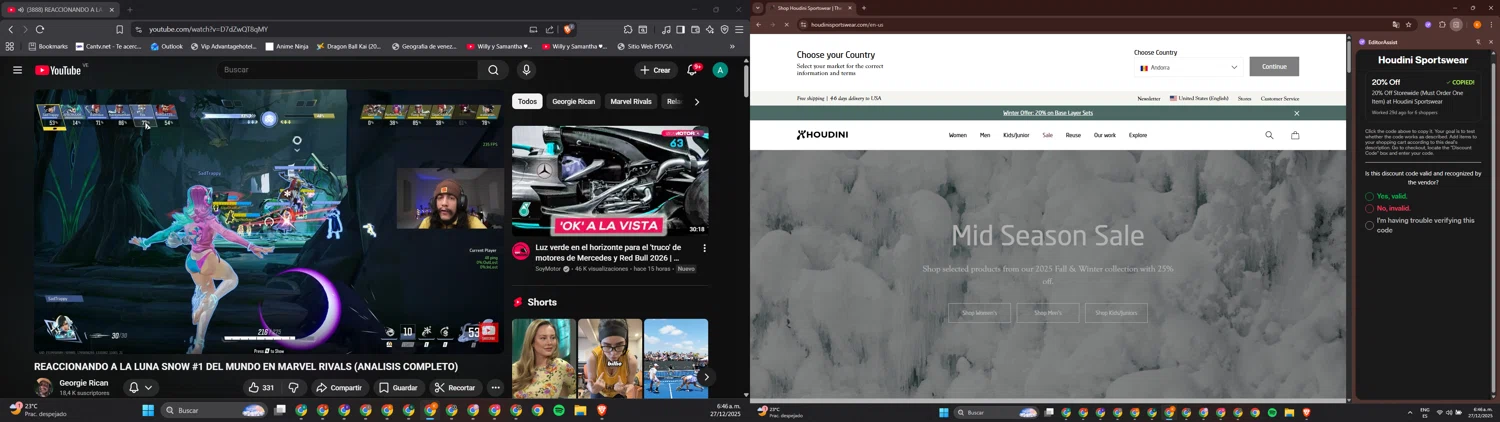Image resolution: width=1500 pixels, height=422 pixels.
Task: Click the YouTube 'Buscar' search input
Action: tap(348, 70)
